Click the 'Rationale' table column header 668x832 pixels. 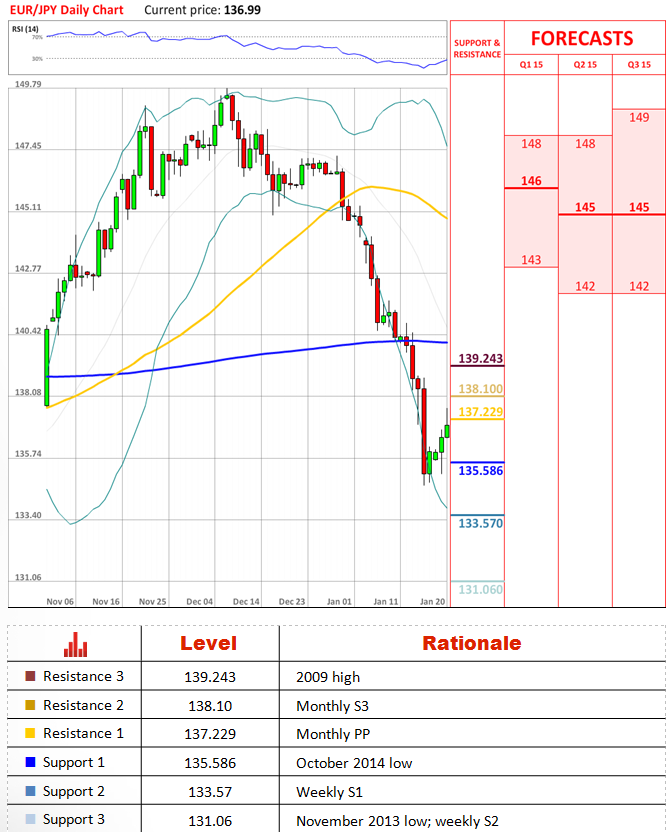click(472, 644)
